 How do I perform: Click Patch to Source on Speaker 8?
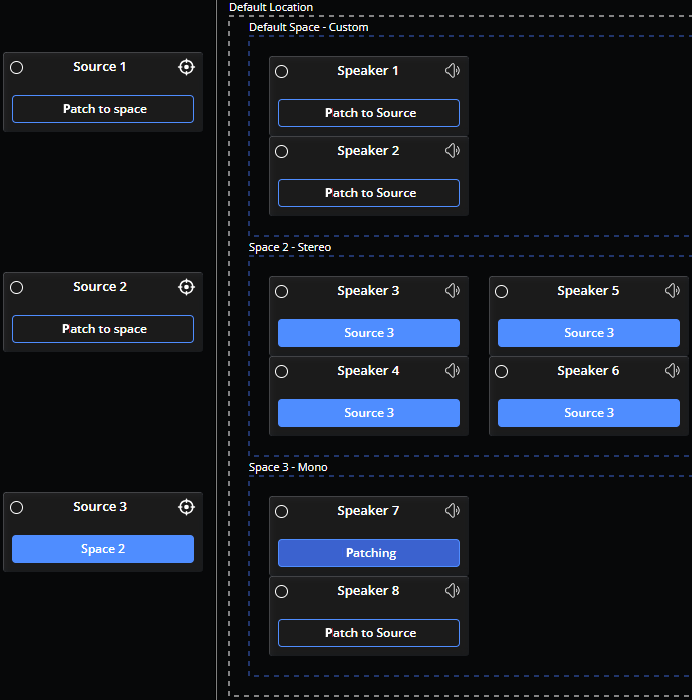click(369, 633)
